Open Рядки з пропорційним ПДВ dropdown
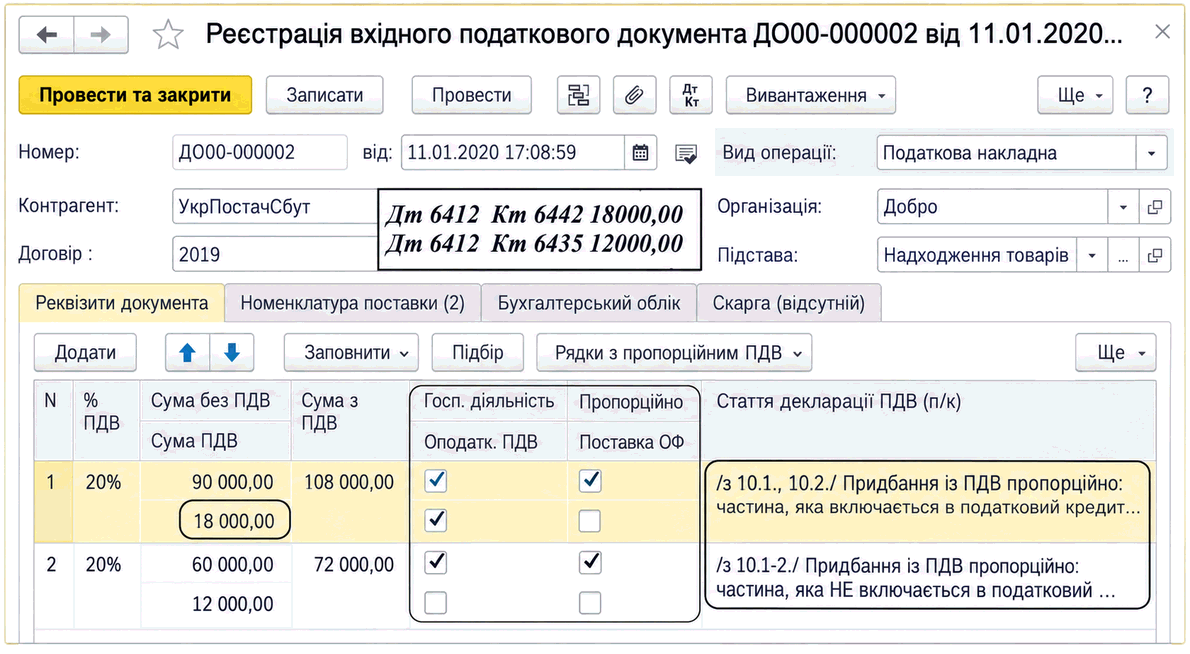1190x654 pixels. click(x=674, y=353)
